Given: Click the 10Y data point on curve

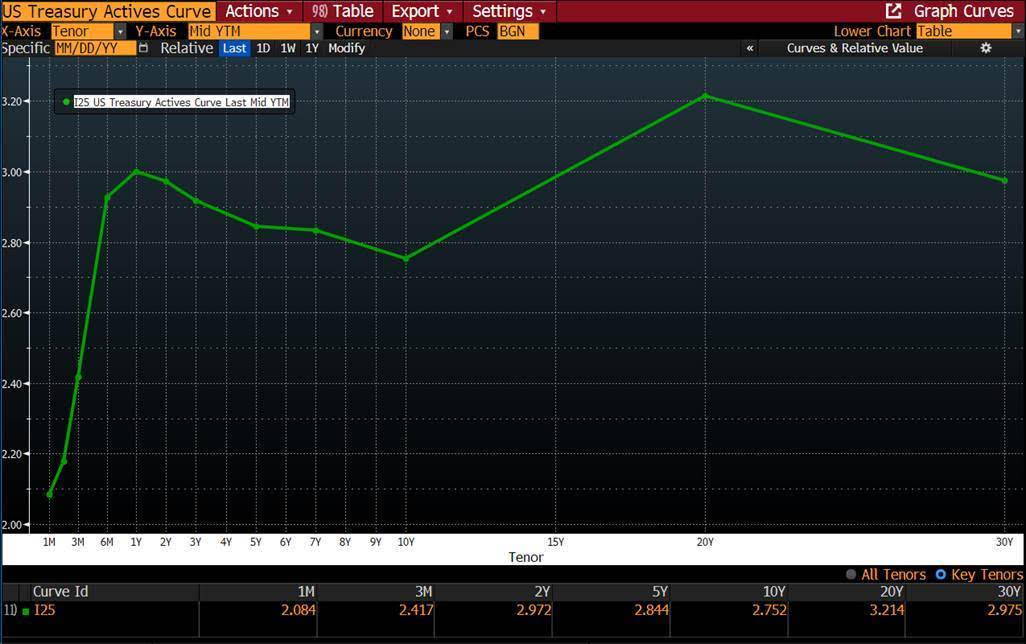Looking at the screenshot, I should [406, 259].
